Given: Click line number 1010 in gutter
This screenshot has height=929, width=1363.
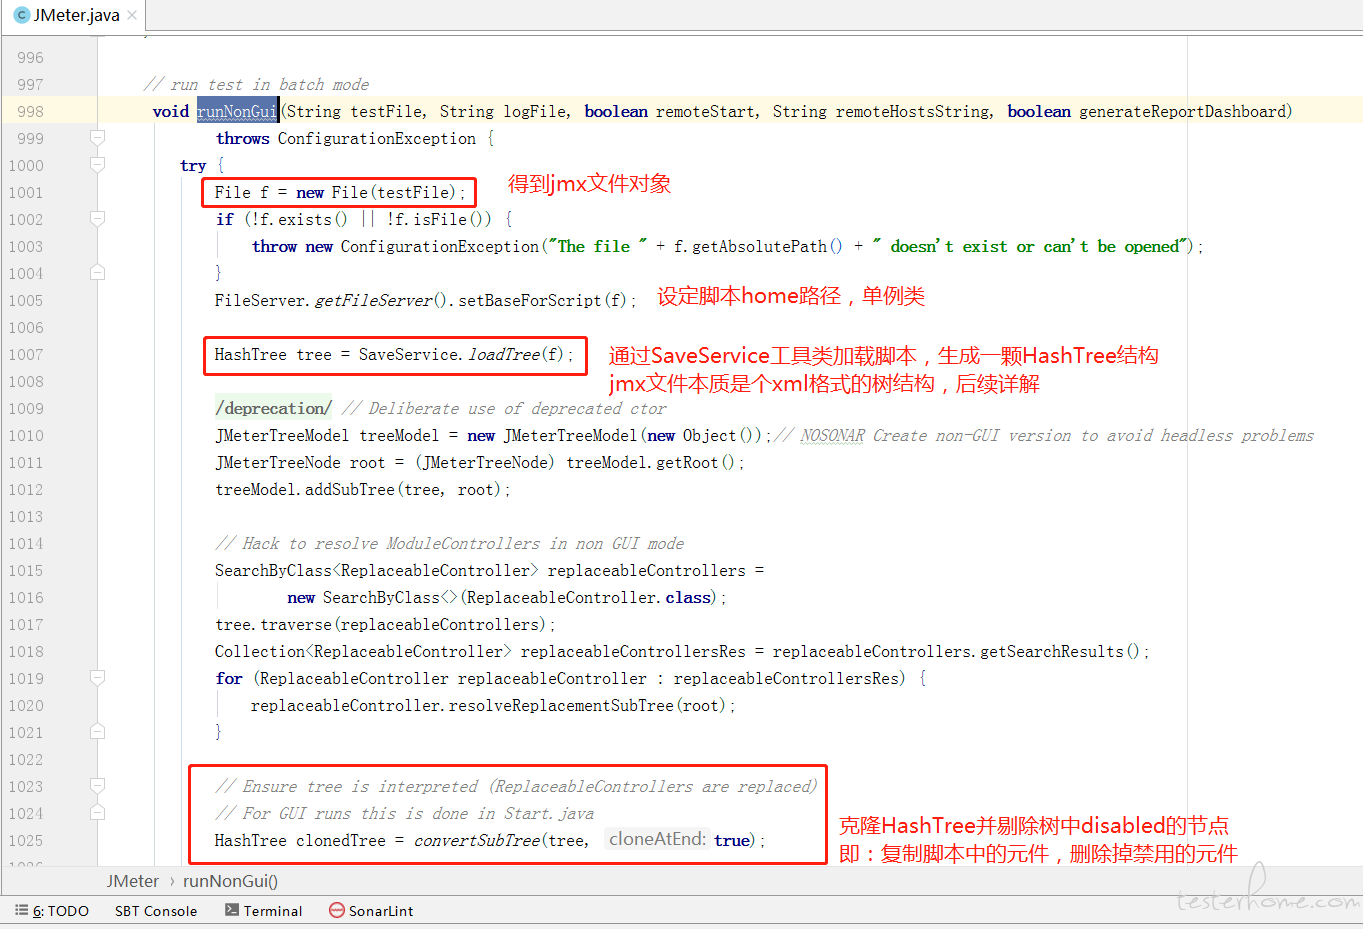Looking at the screenshot, I should click(26, 435).
